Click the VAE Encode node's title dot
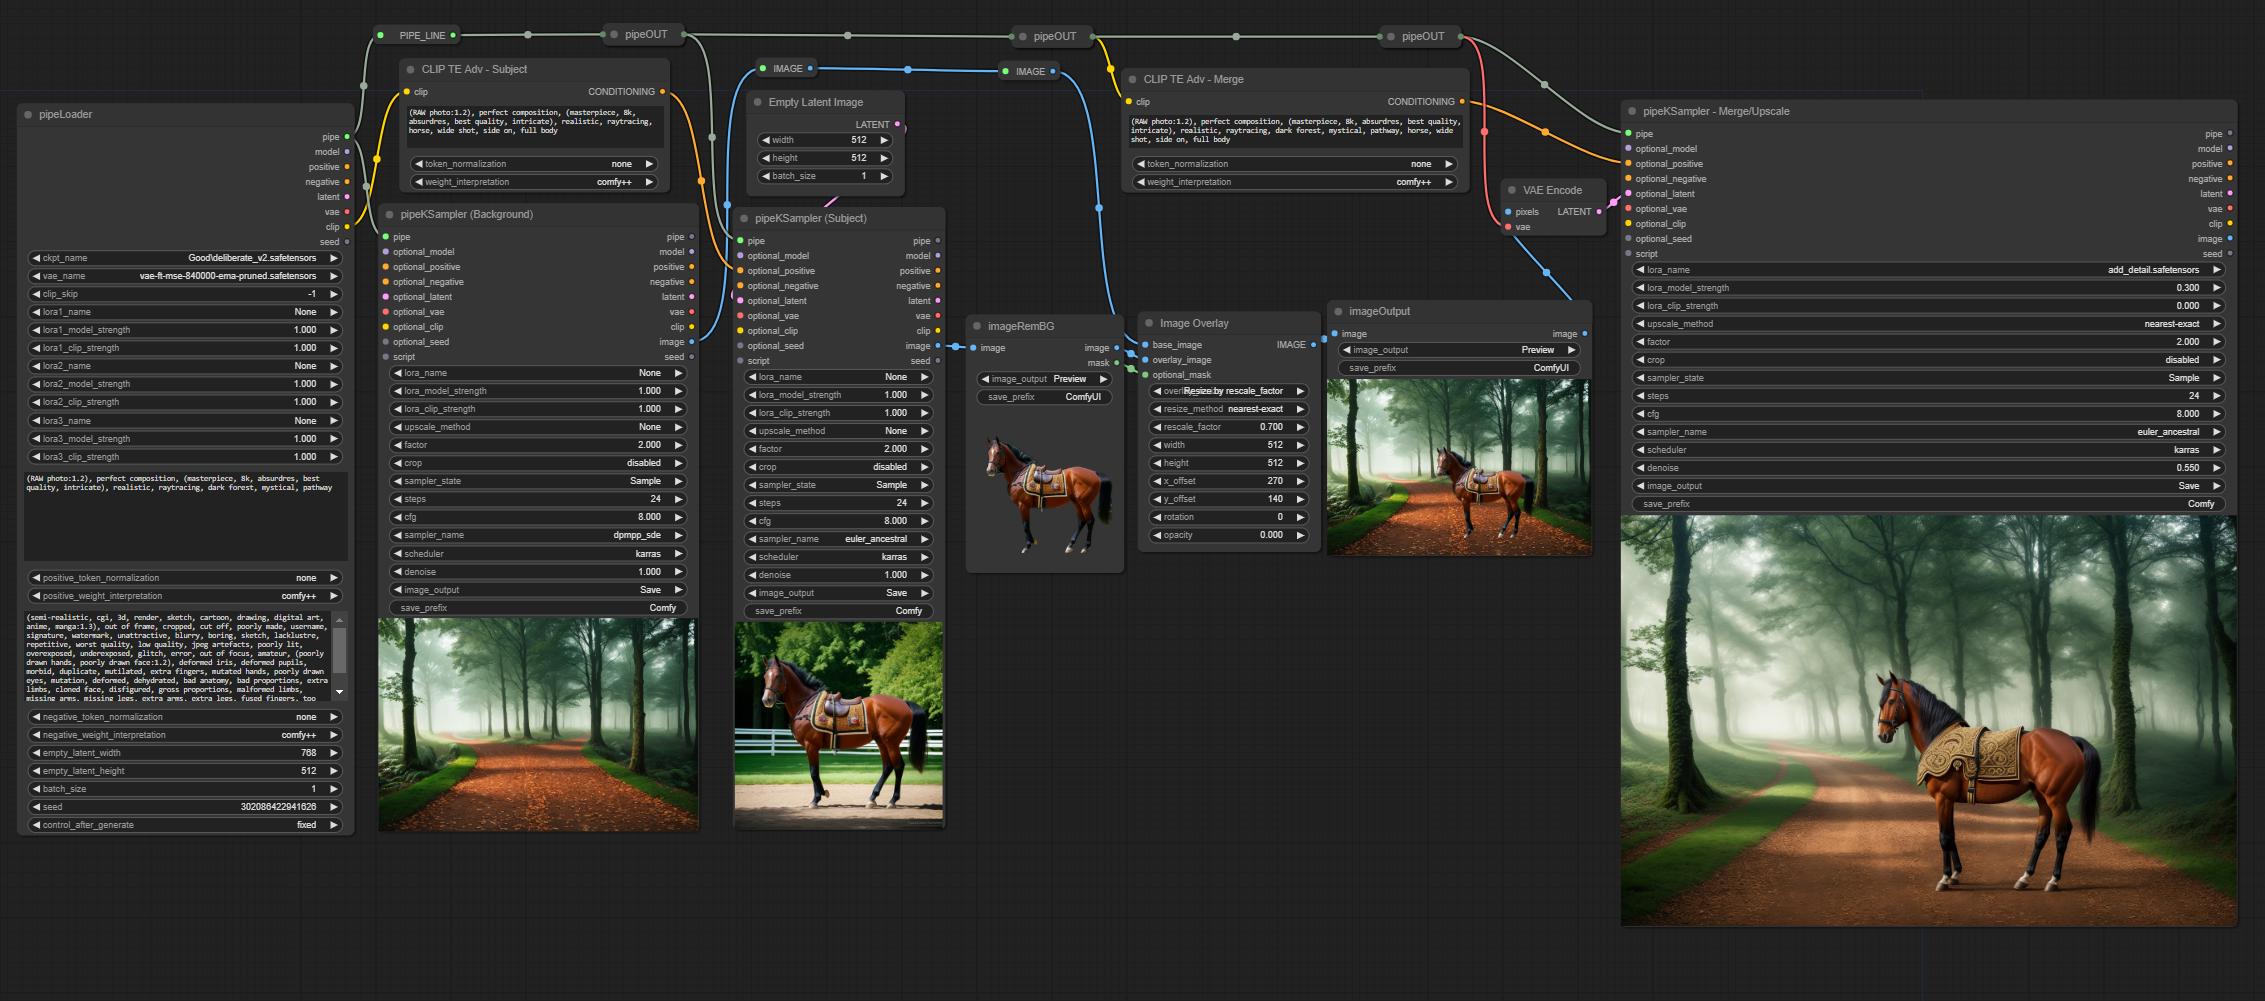The height and width of the screenshot is (1001, 2265). pyautogui.click(x=1512, y=190)
